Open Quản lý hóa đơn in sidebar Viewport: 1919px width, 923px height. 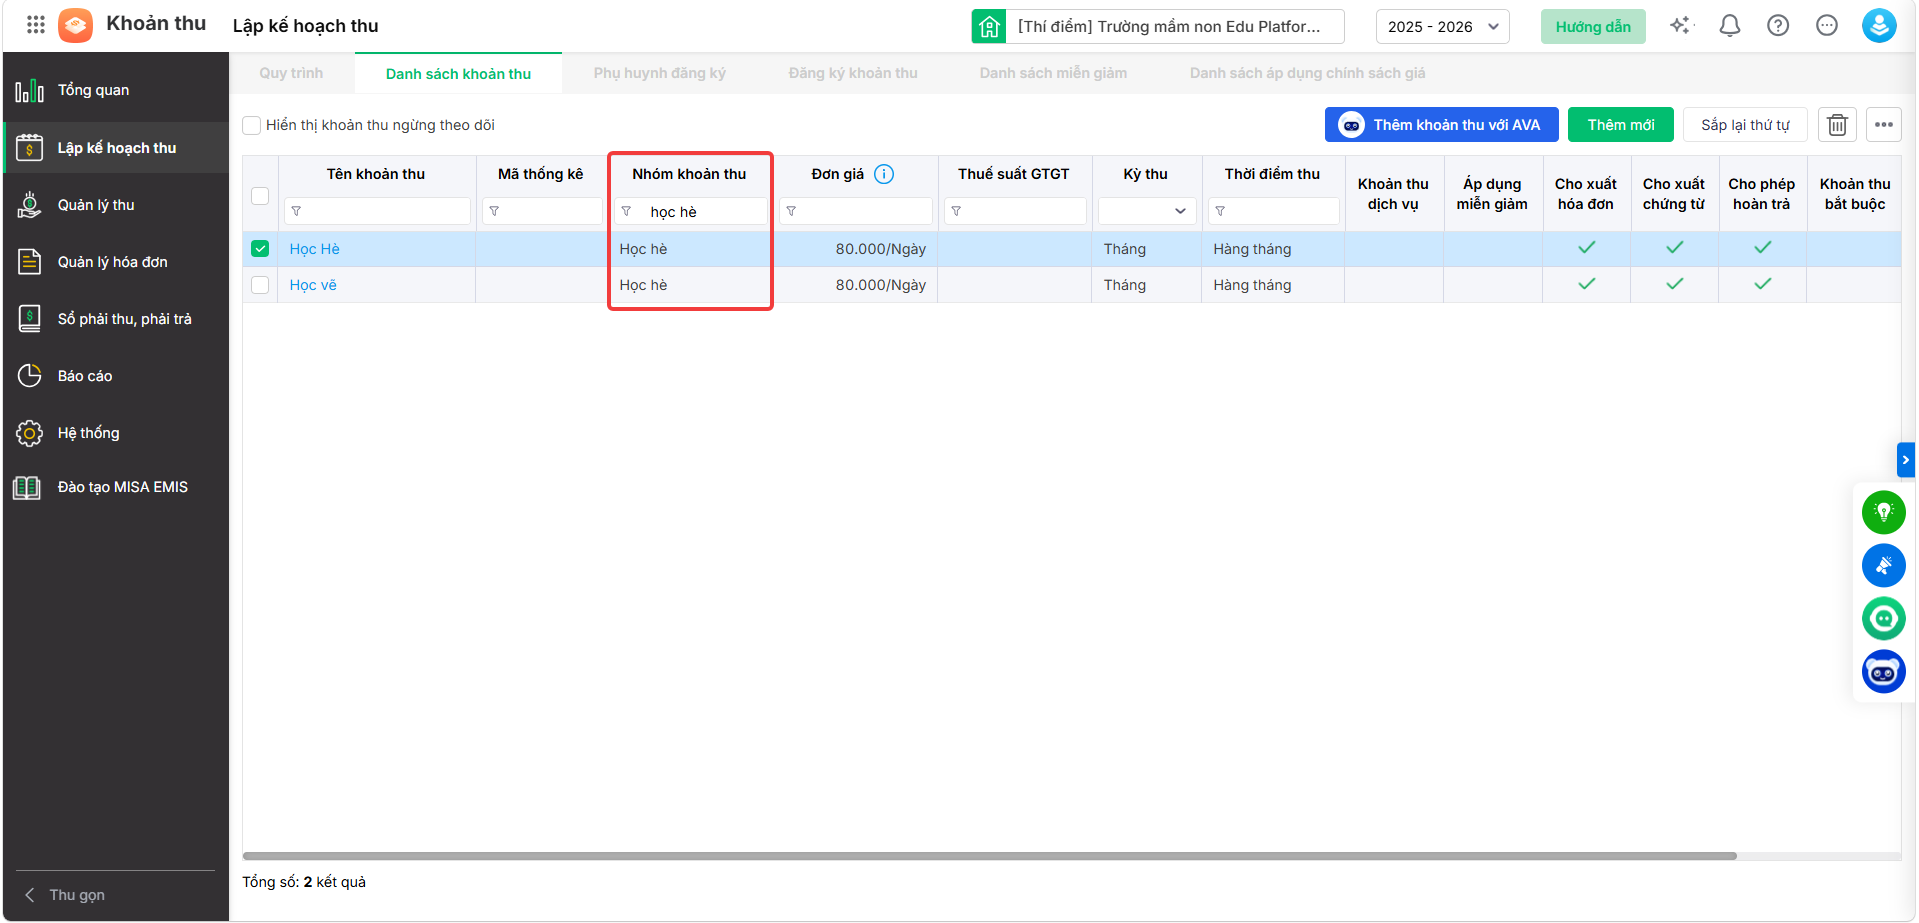(116, 262)
